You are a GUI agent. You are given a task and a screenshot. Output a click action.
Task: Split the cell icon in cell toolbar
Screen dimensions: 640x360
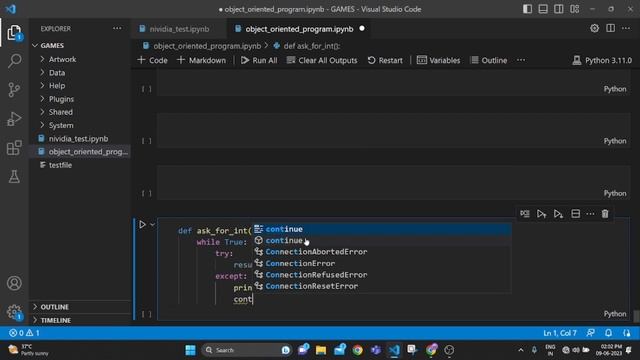576,214
